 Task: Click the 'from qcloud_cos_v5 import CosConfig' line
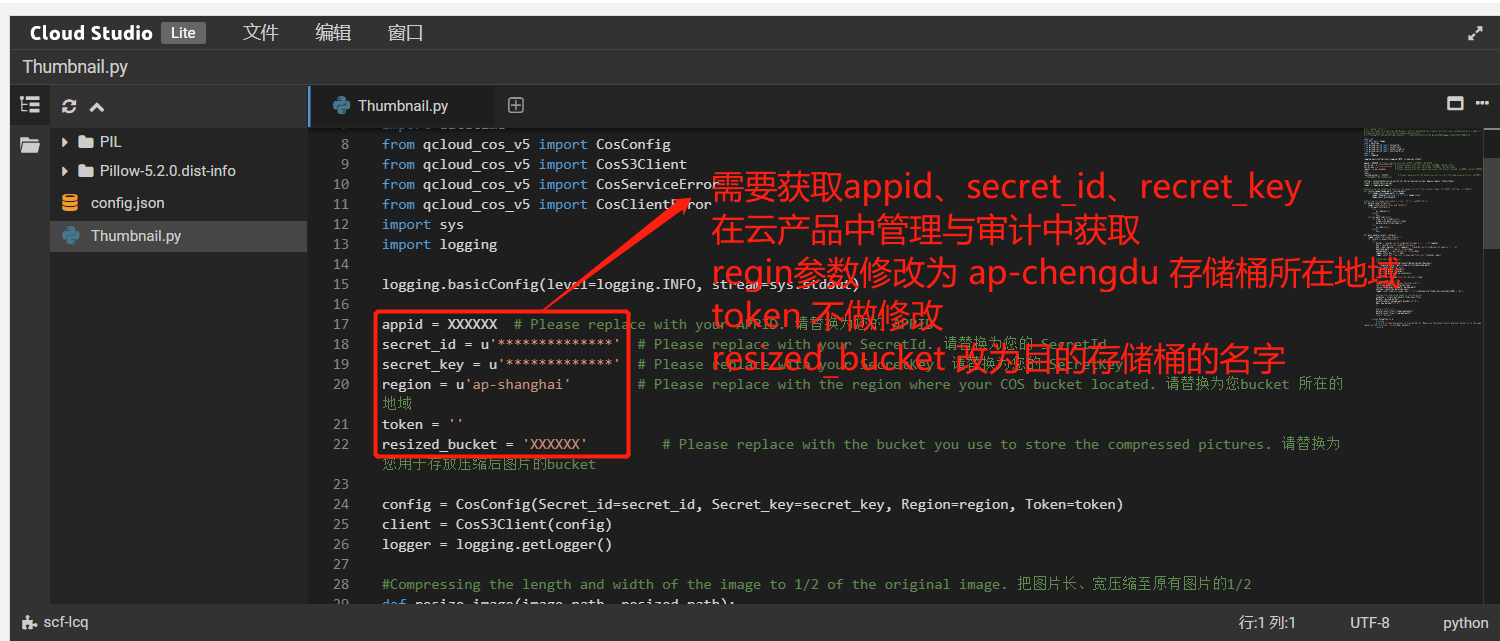pos(526,144)
